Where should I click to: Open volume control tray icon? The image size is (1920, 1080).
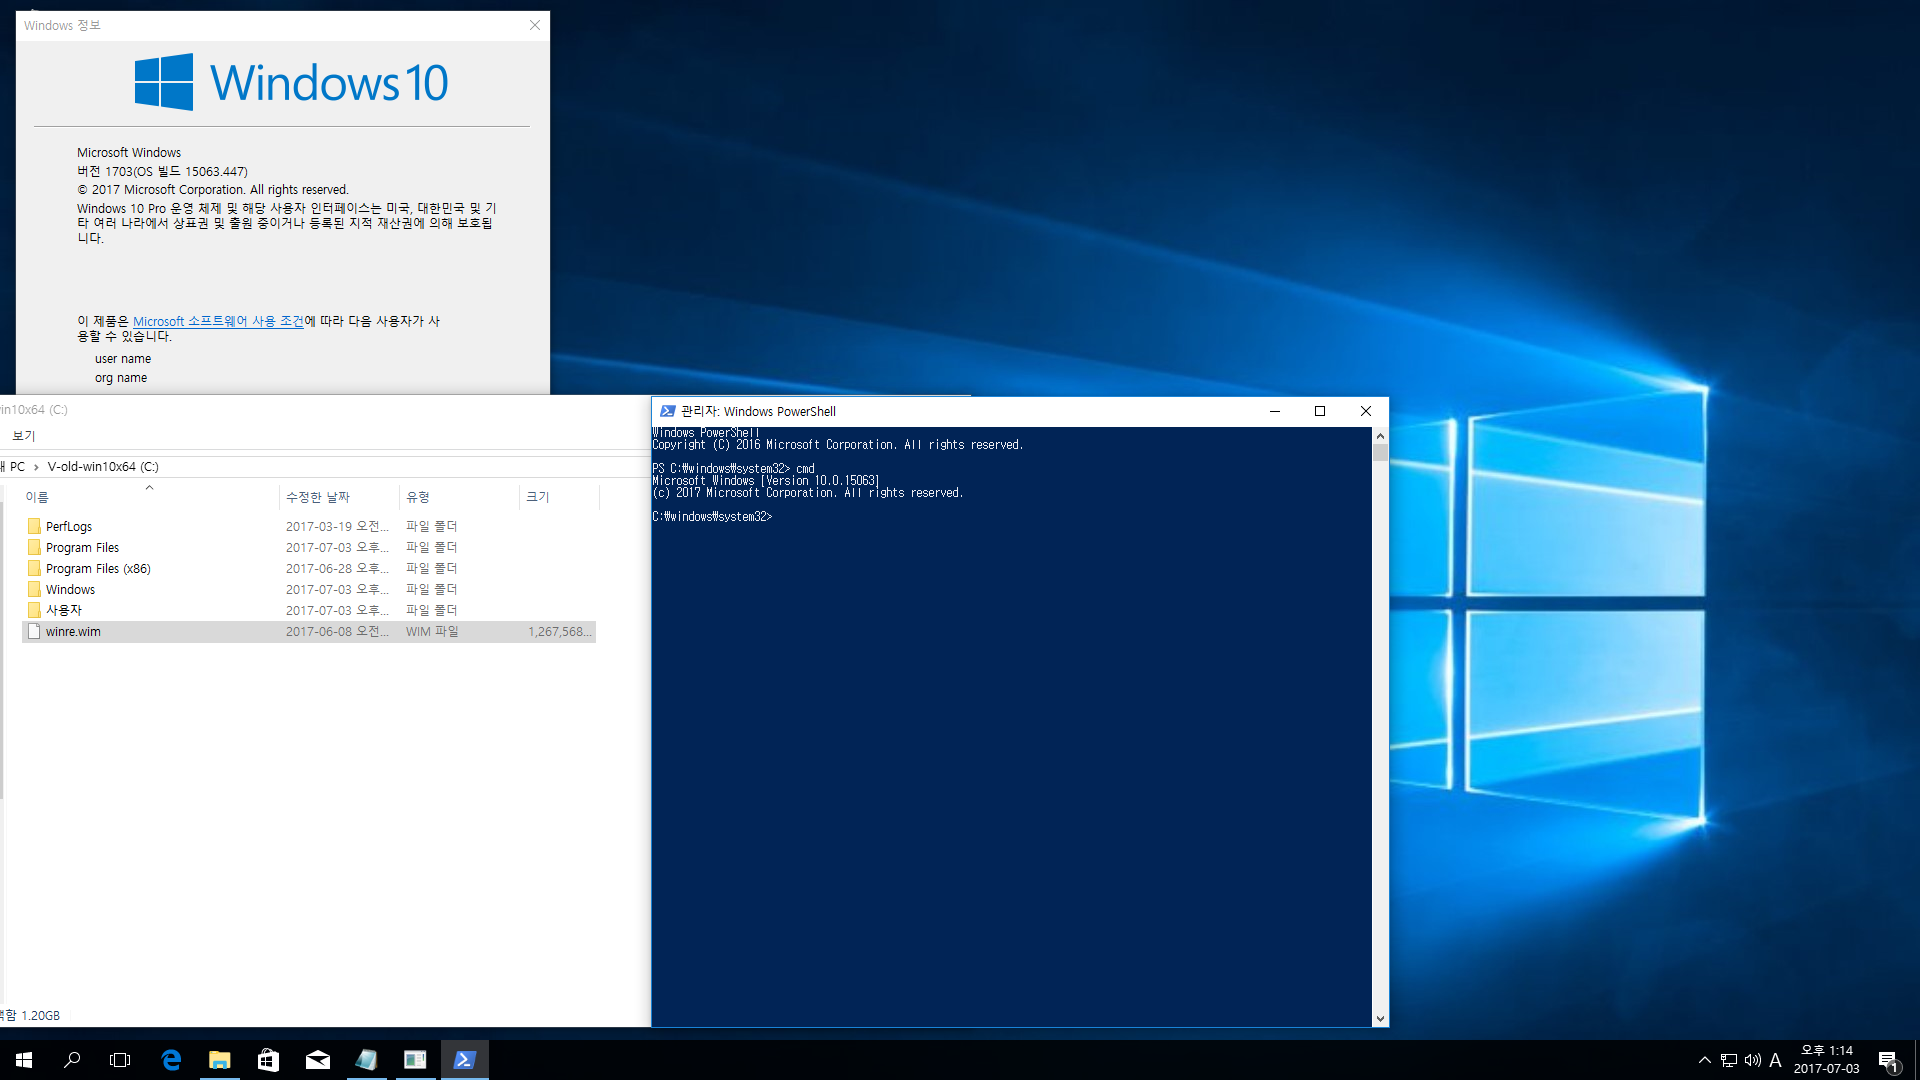pyautogui.click(x=1753, y=1060)
